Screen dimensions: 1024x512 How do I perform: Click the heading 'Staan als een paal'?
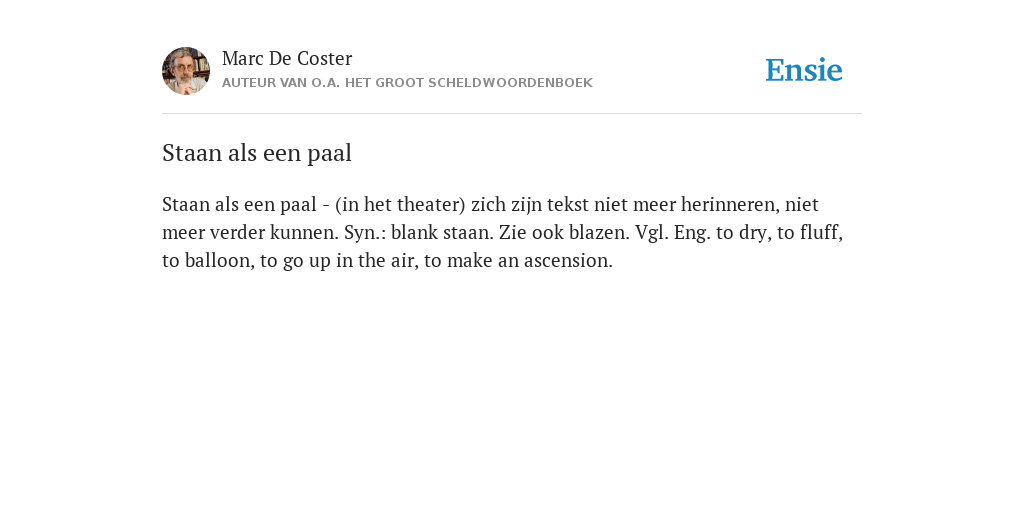(x=257, y=153)
